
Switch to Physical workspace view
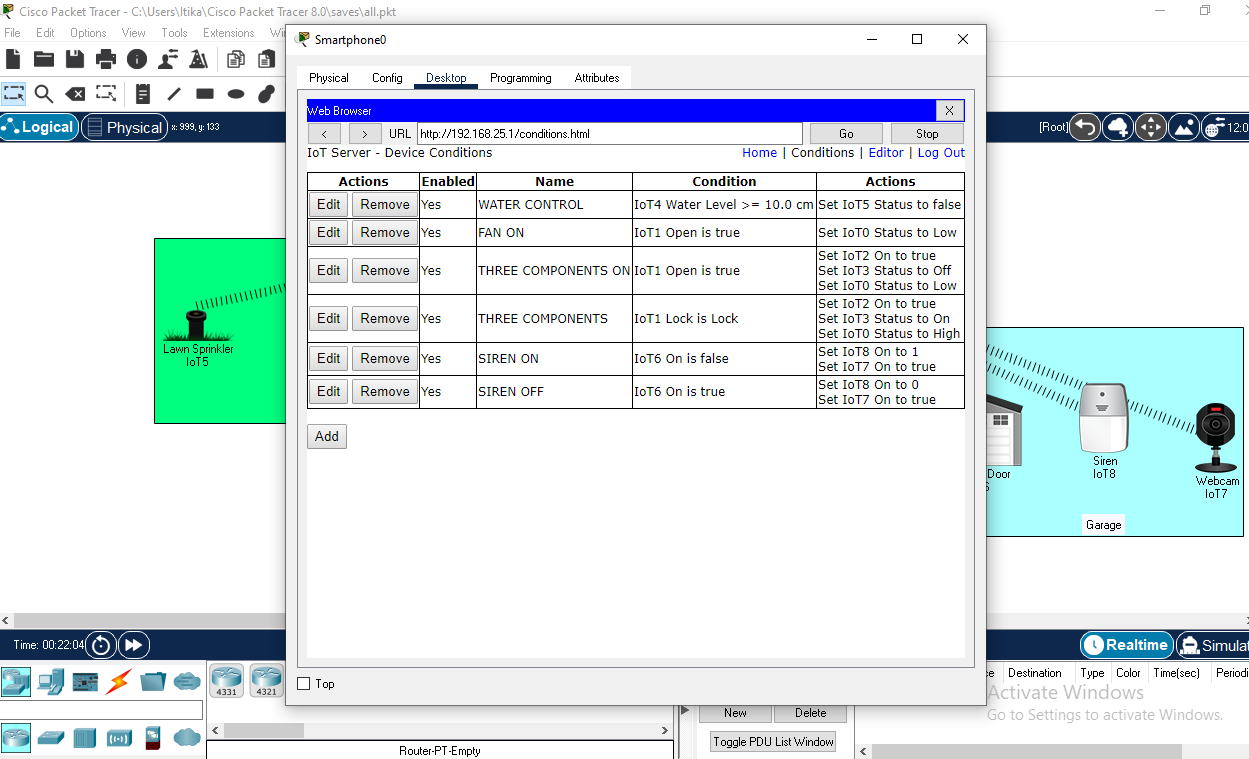coord(124,127)
